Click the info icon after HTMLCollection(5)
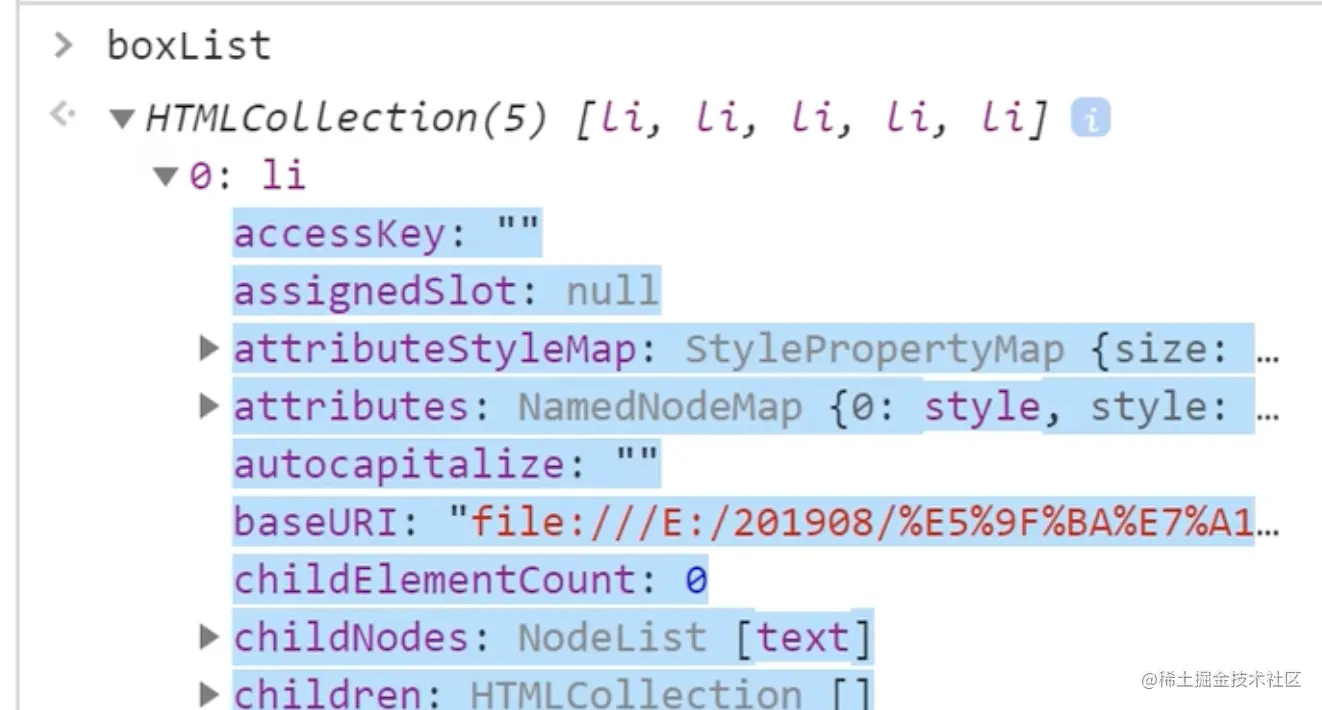1322x710 pixels. [x=1091, y=119]
